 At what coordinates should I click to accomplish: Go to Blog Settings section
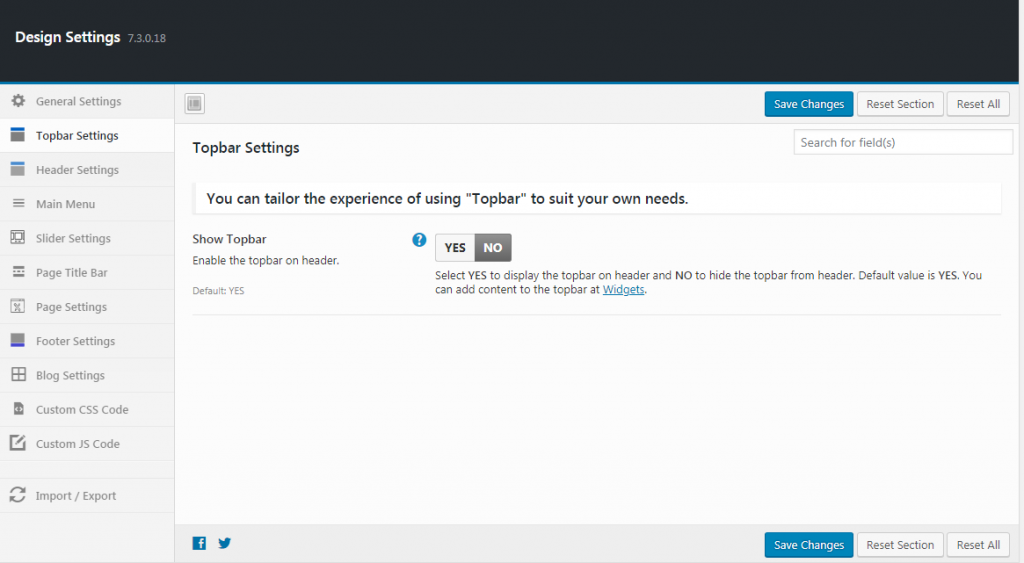point(87,376)
